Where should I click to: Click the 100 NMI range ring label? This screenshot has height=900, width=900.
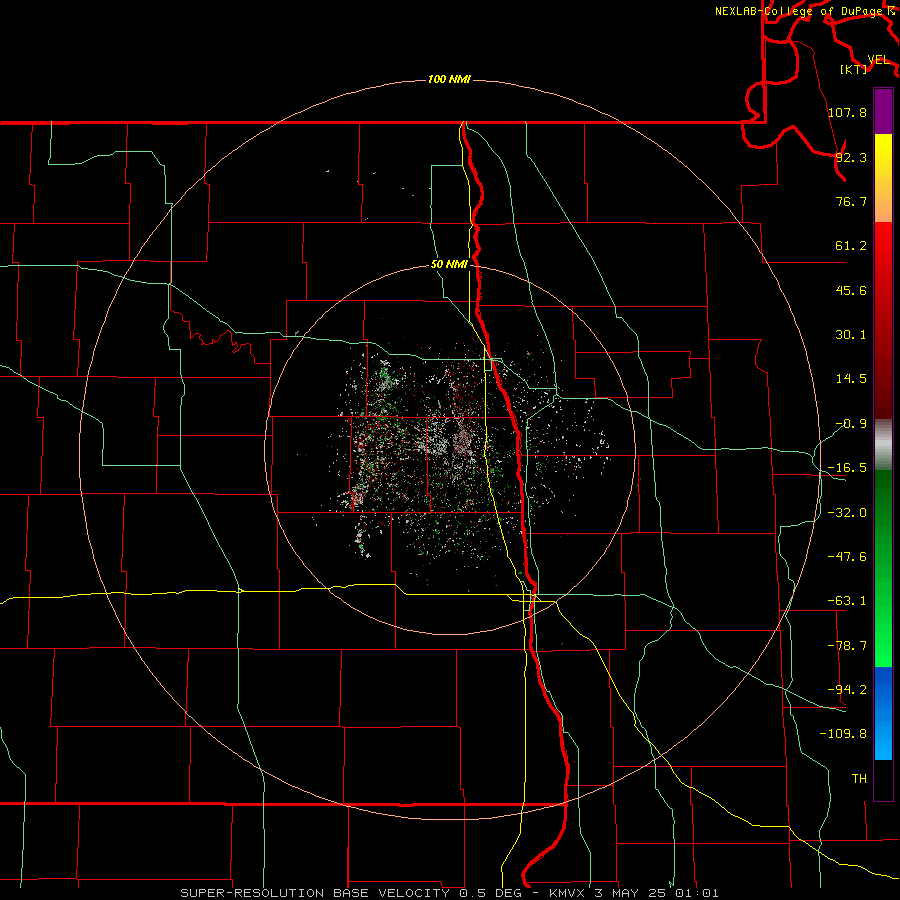tap(449, 79)
